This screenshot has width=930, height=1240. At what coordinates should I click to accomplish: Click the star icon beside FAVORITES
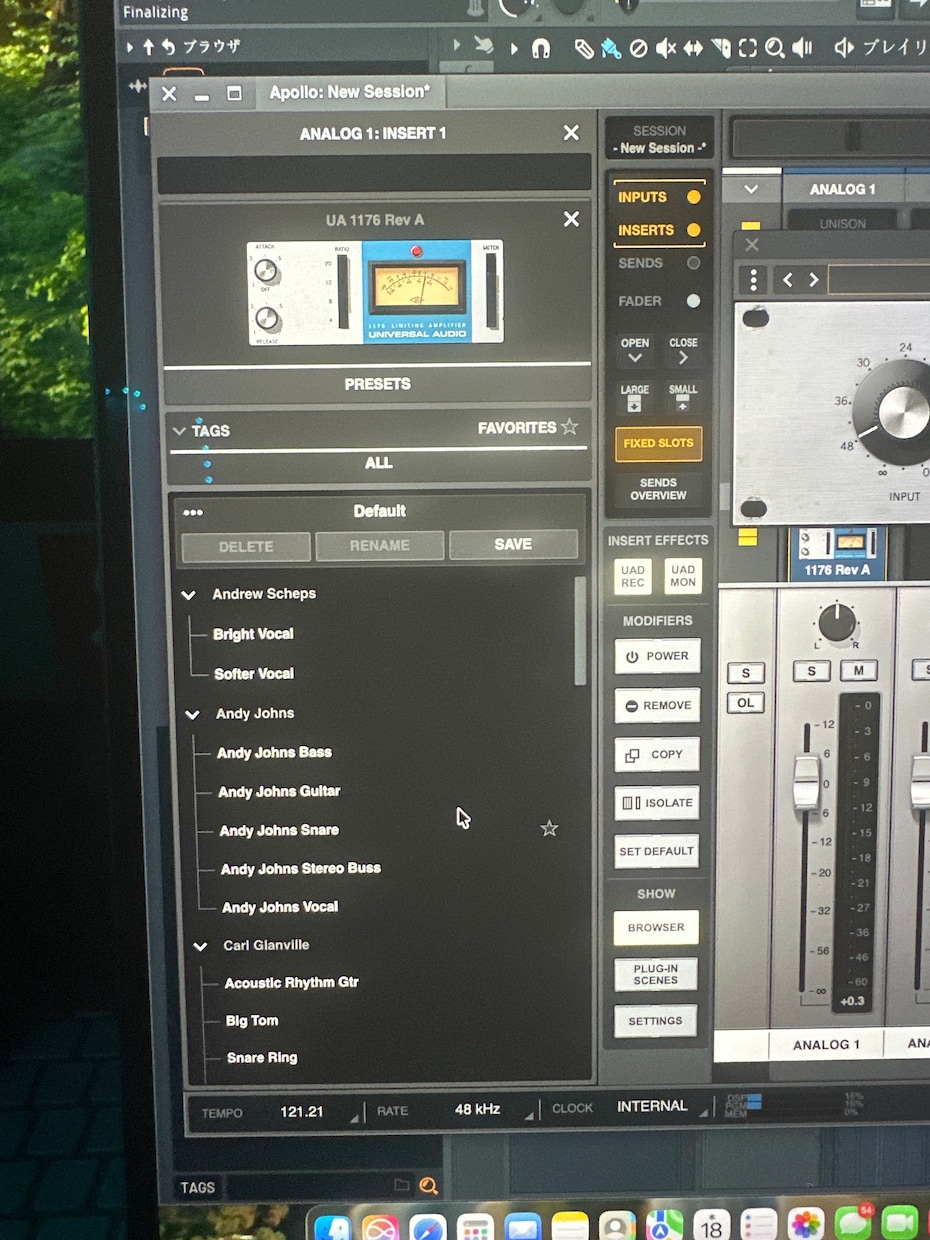569,427
